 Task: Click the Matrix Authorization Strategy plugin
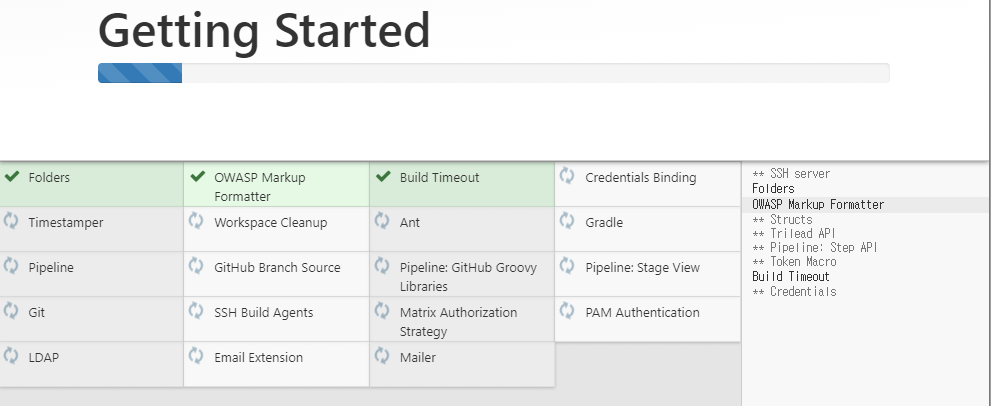click(x=462, y=319)
